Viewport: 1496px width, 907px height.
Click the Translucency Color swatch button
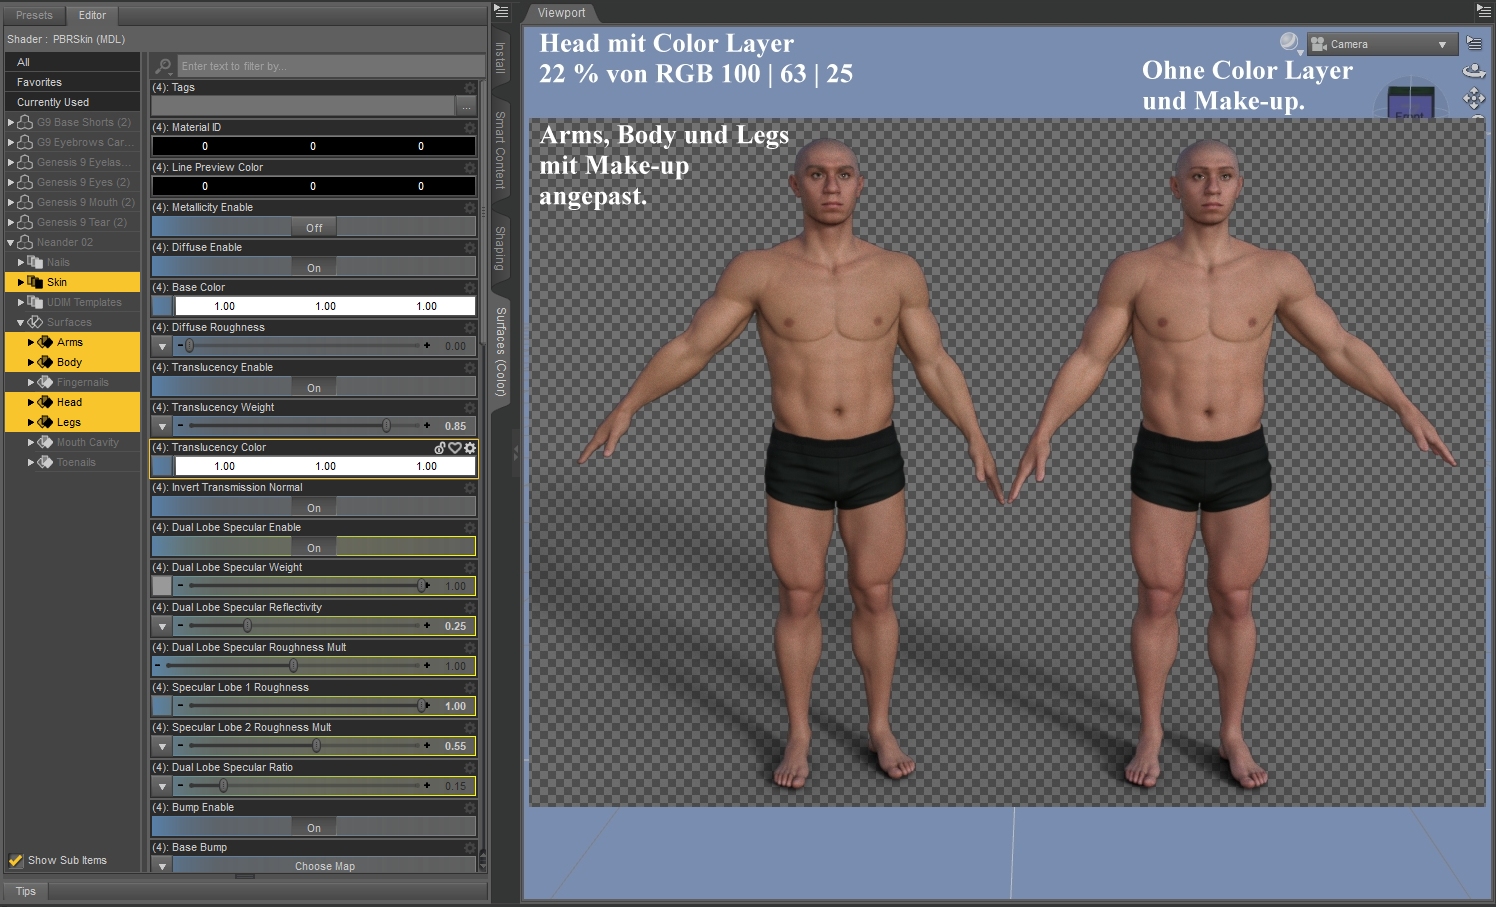pos(162,466)
